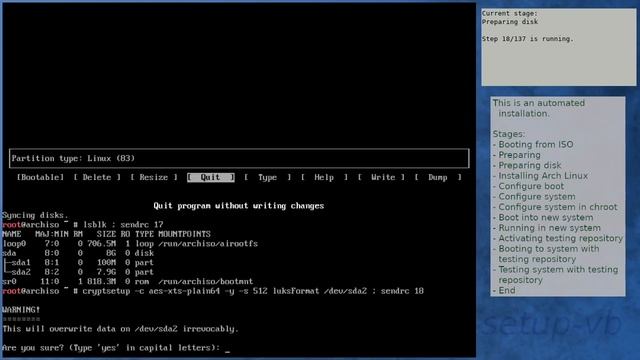Select the Dump menu option
This screenshot has width=640, height=360.
[x=438, y=177]
